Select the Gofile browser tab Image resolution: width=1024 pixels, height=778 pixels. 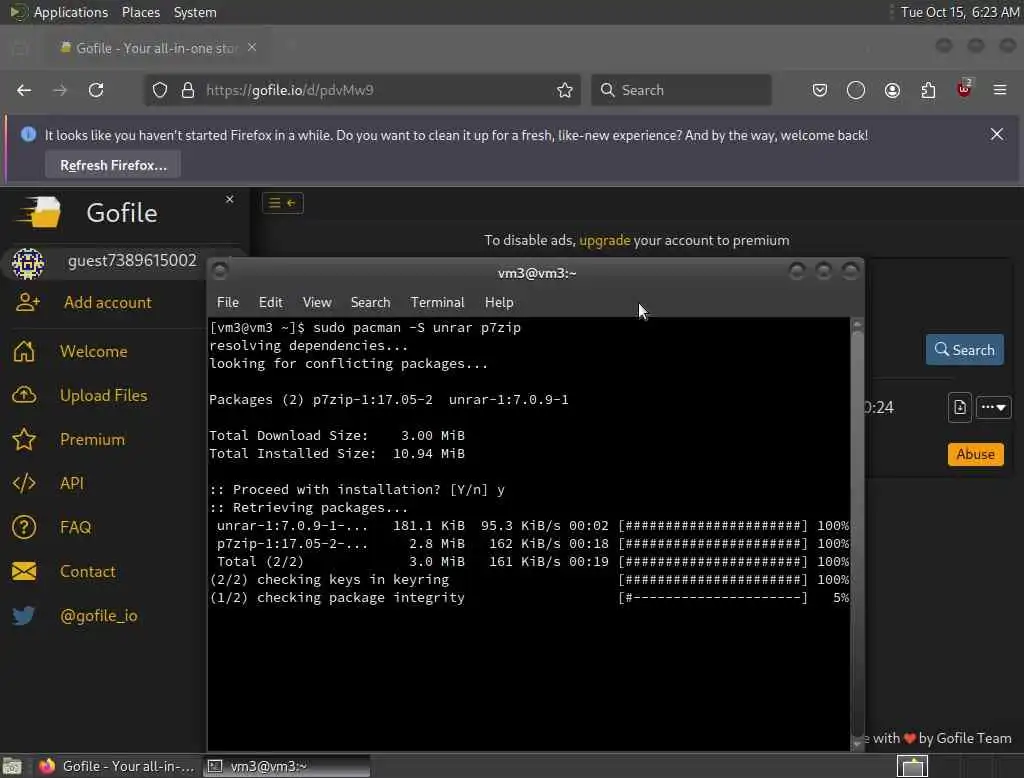click(157, 48)
